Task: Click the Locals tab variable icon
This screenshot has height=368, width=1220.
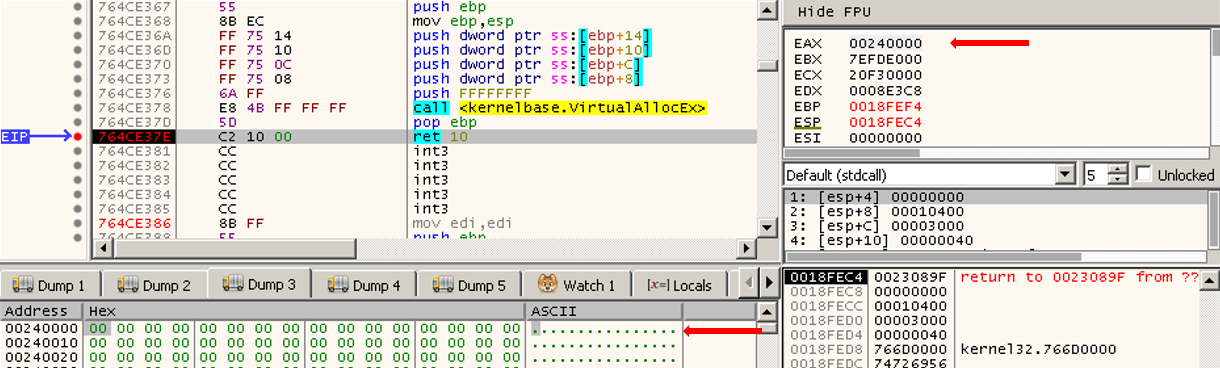Action: 658,285
